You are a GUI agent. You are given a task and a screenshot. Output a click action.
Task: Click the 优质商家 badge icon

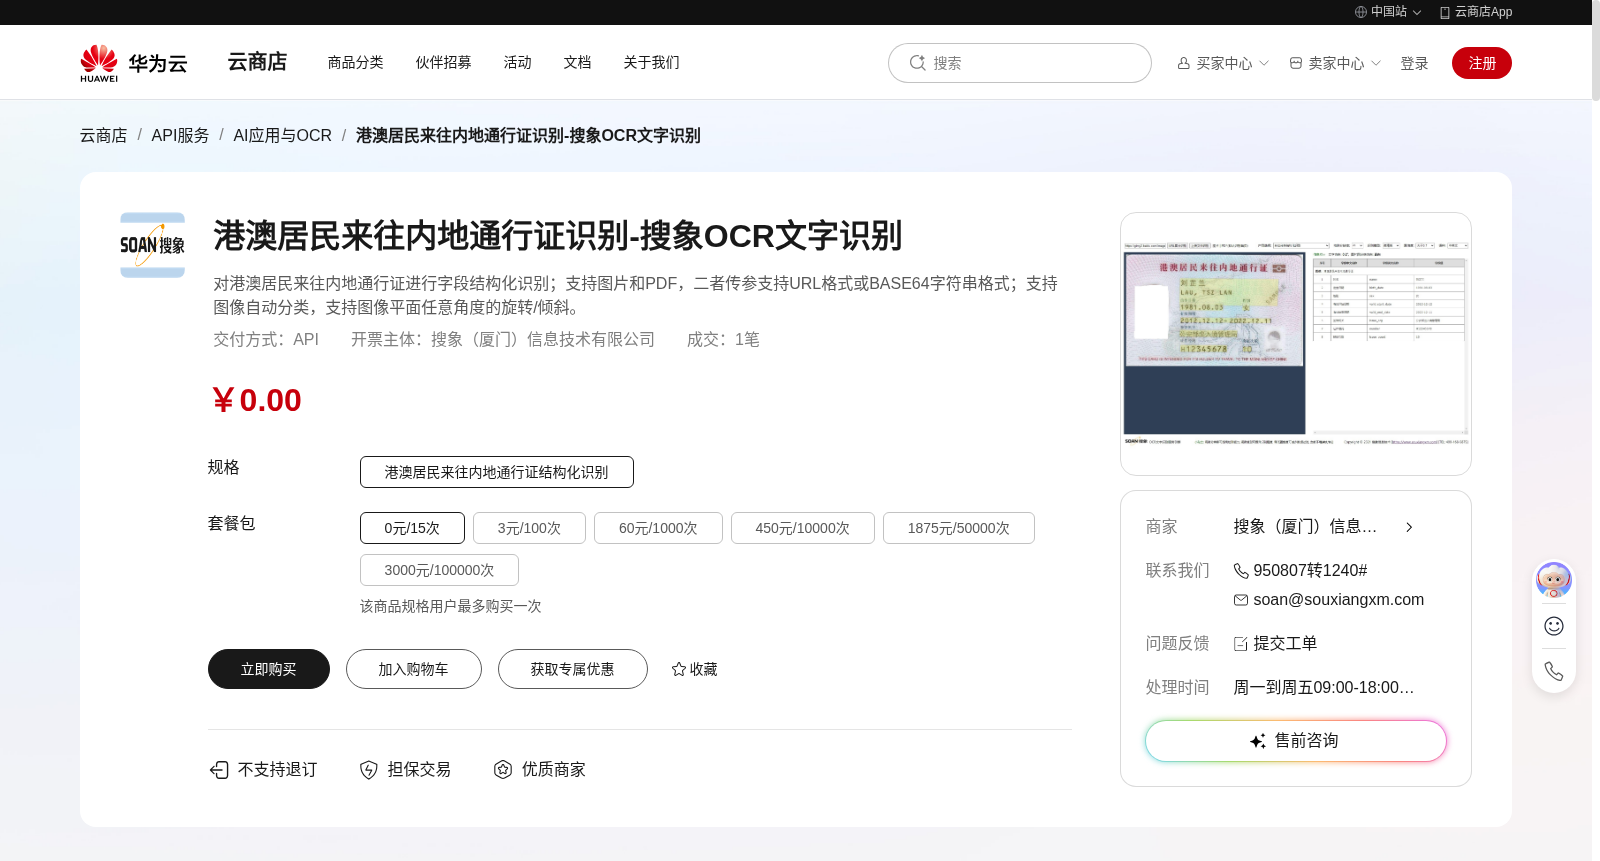(x=503, y=769)
